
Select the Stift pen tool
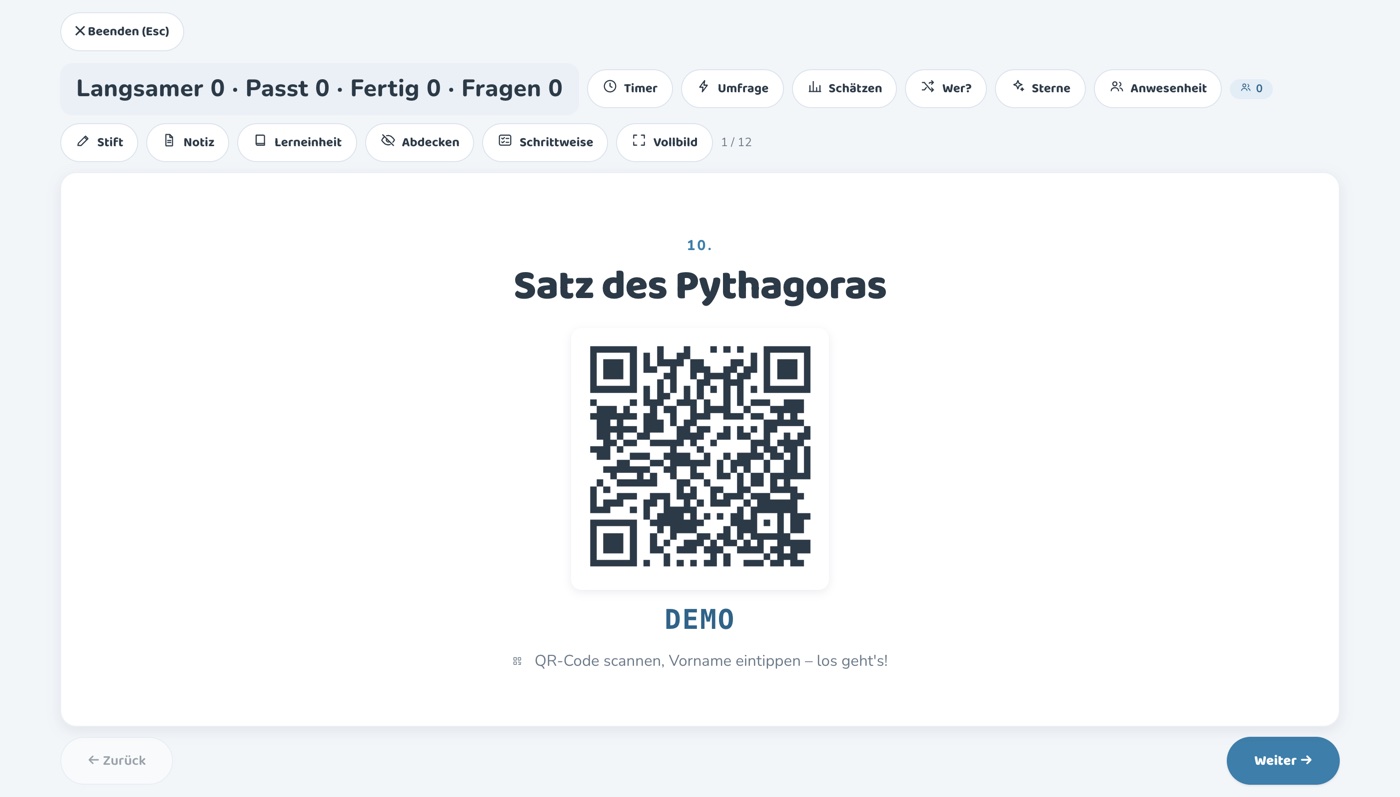(x=99, y=142)
